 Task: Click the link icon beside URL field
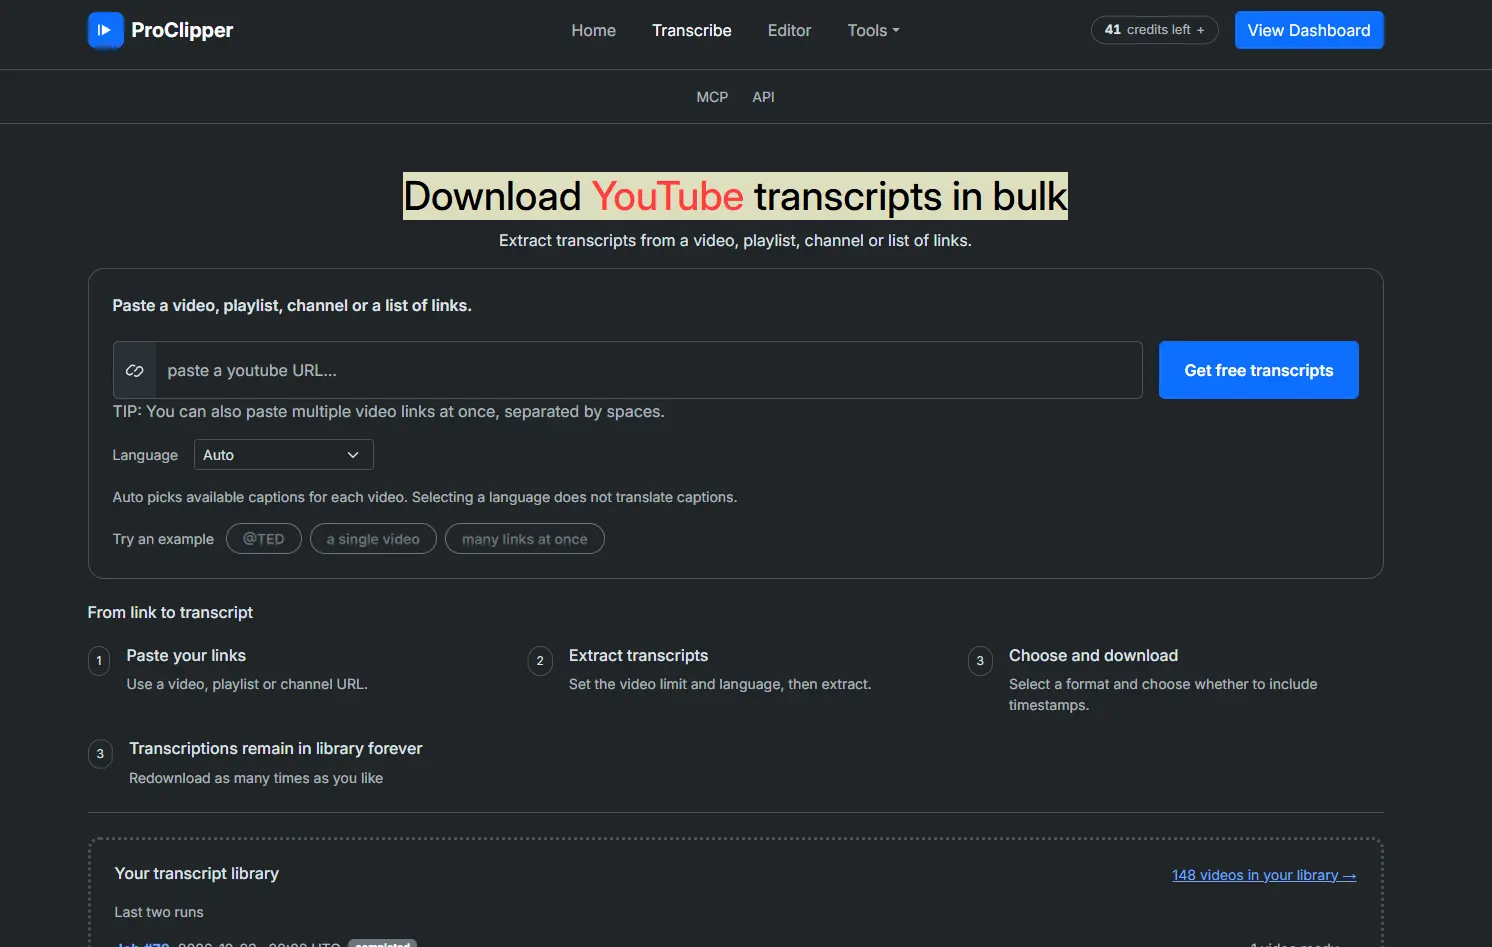(x=135, y=370)
